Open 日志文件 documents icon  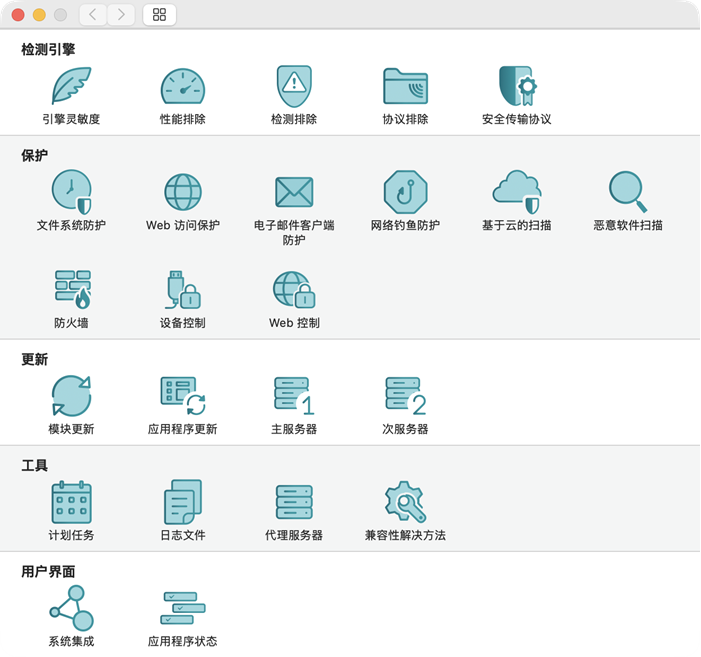click(183, 502)
